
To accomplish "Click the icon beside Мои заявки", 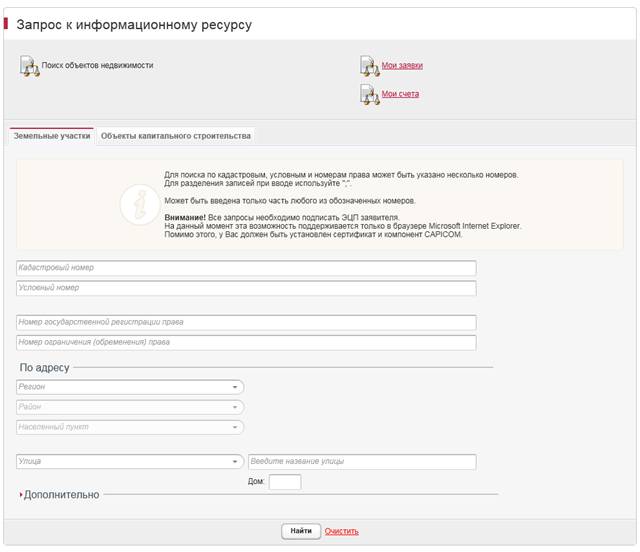I will point(369,67).
